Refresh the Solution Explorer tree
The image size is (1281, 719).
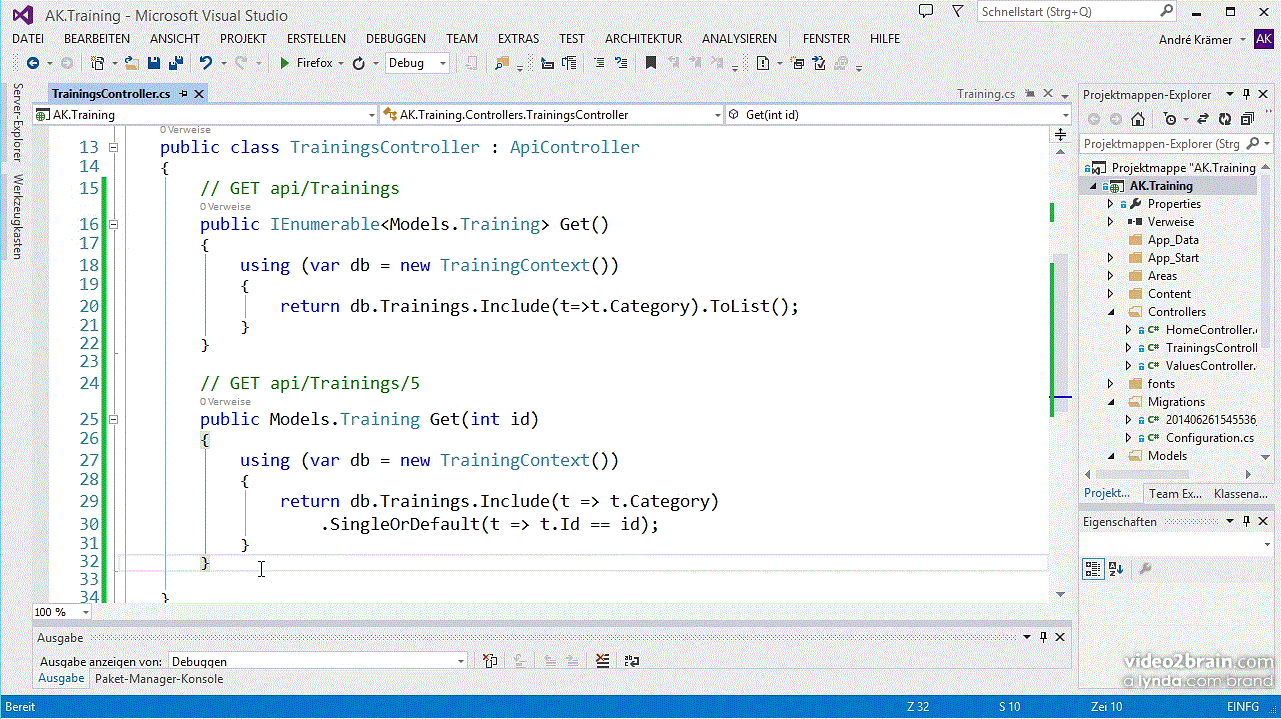click(x=1225, y=119)
